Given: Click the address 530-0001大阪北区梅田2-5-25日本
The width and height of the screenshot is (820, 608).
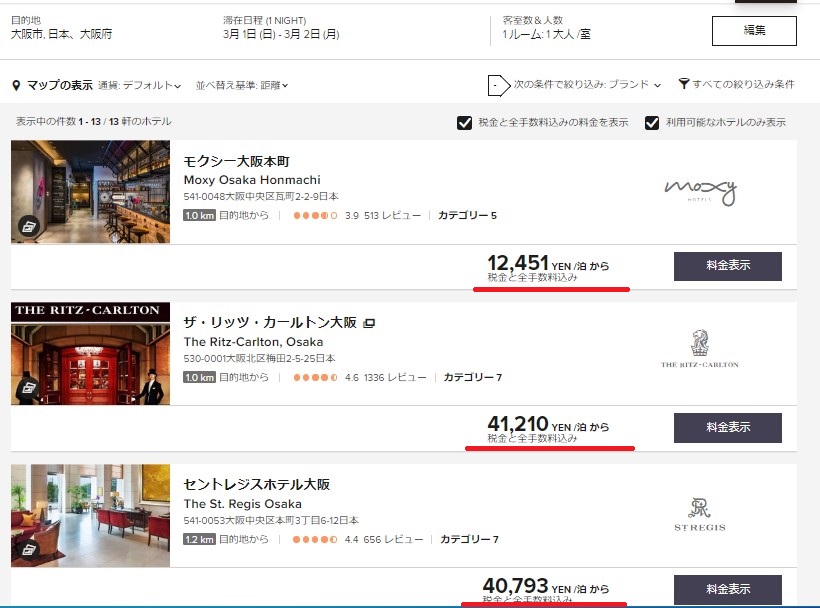Looking at the screenshot, I should (259, 359).
